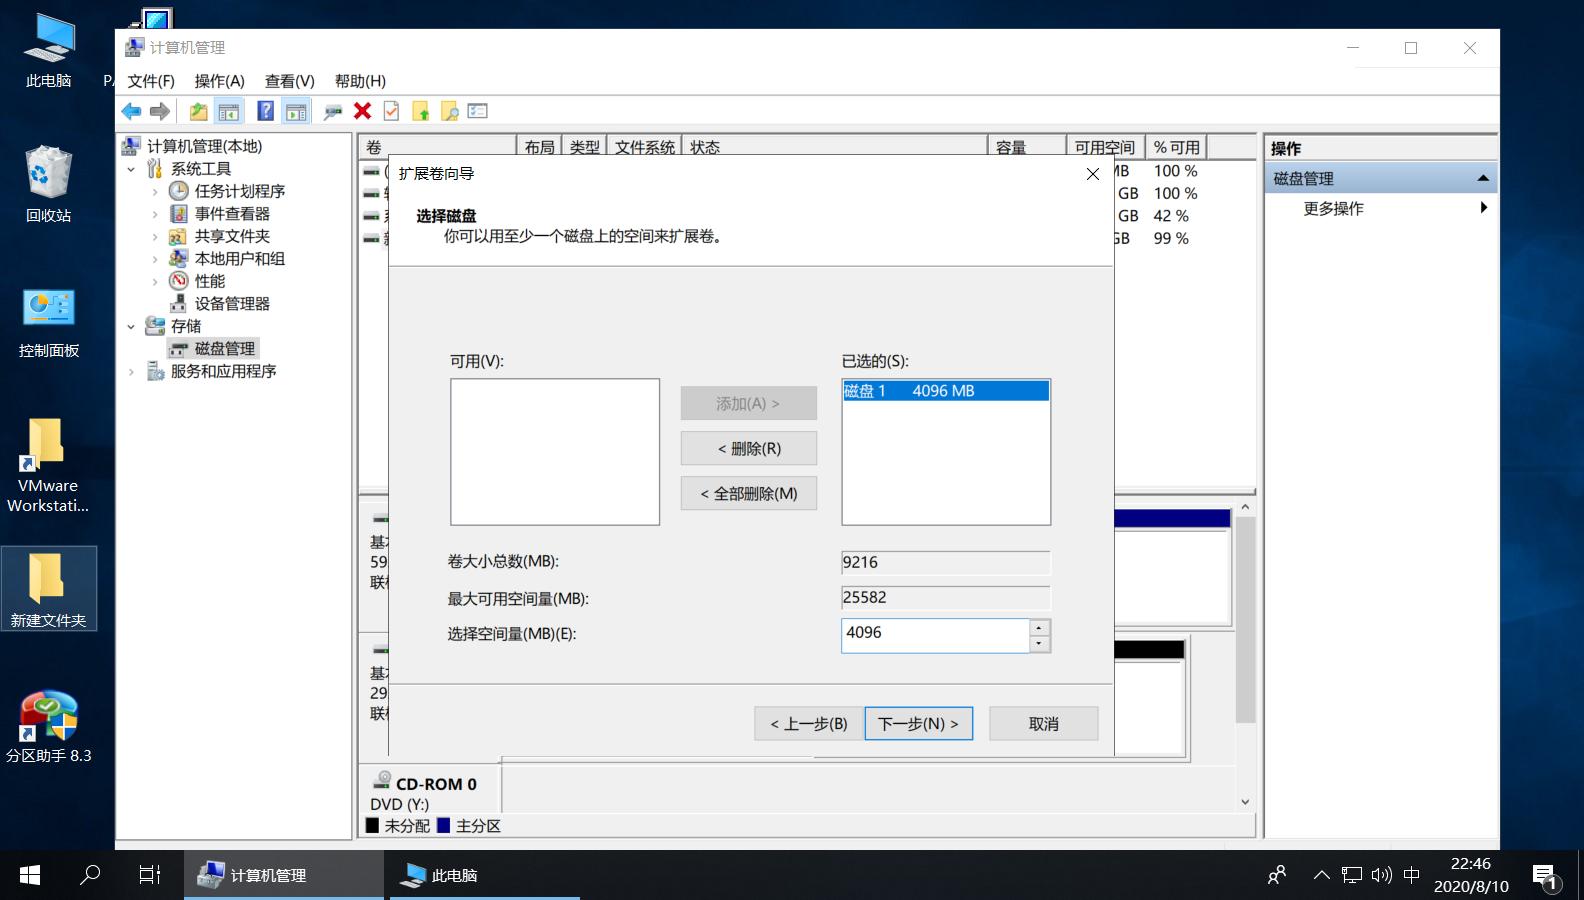
Task: Select 任务计划程序 tree node
Action: (239, 191)
